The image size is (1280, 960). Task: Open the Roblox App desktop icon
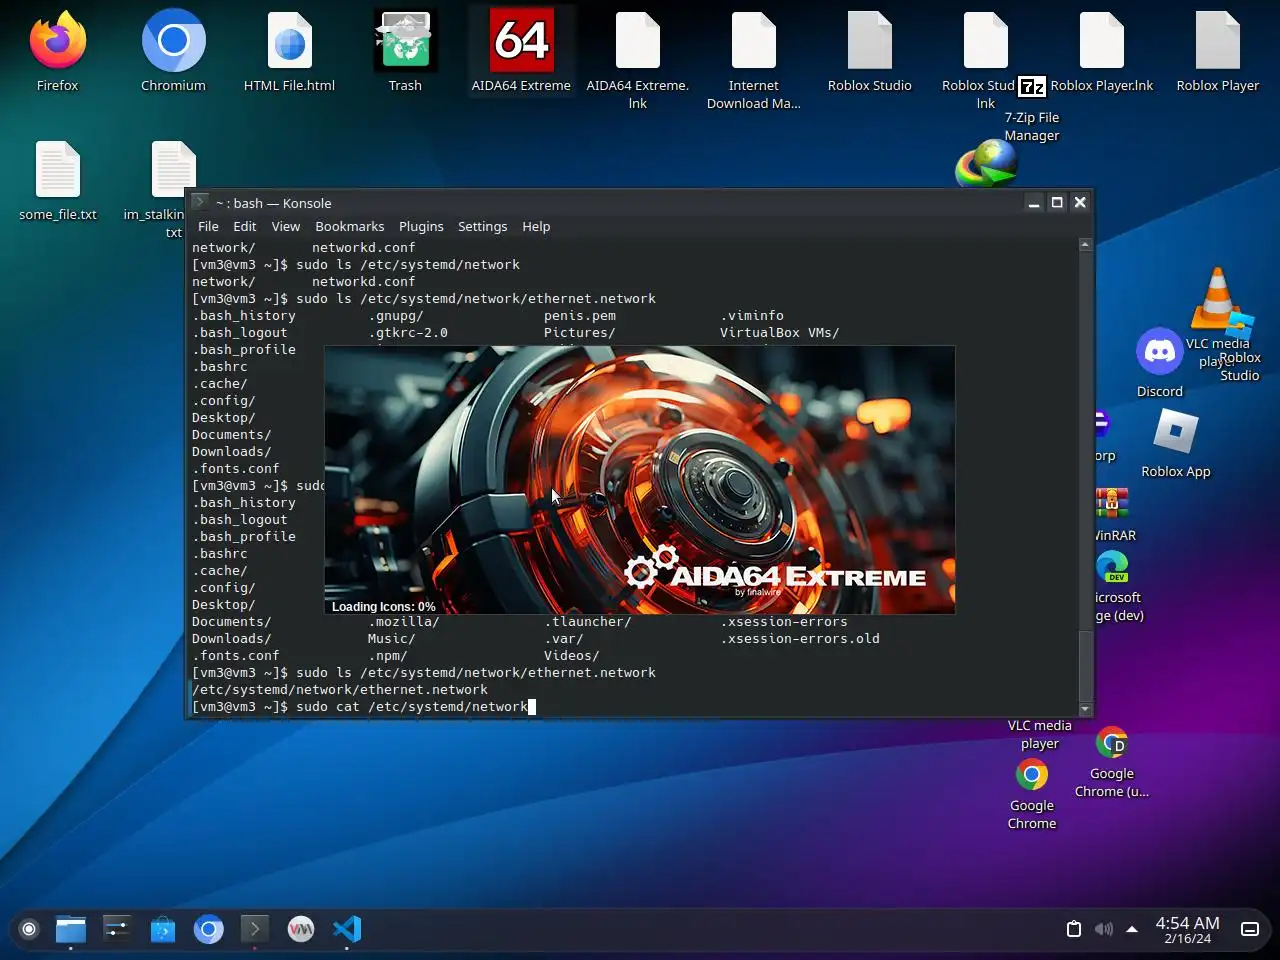1176,431
